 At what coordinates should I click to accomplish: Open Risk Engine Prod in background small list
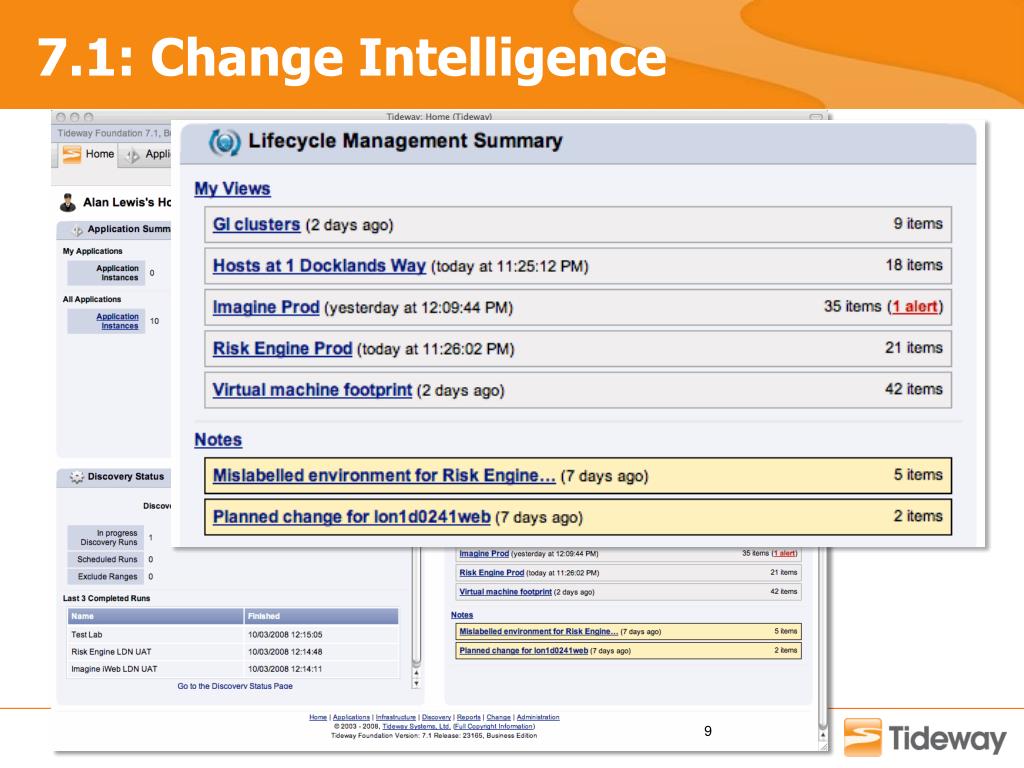click(x=491, y=573)
